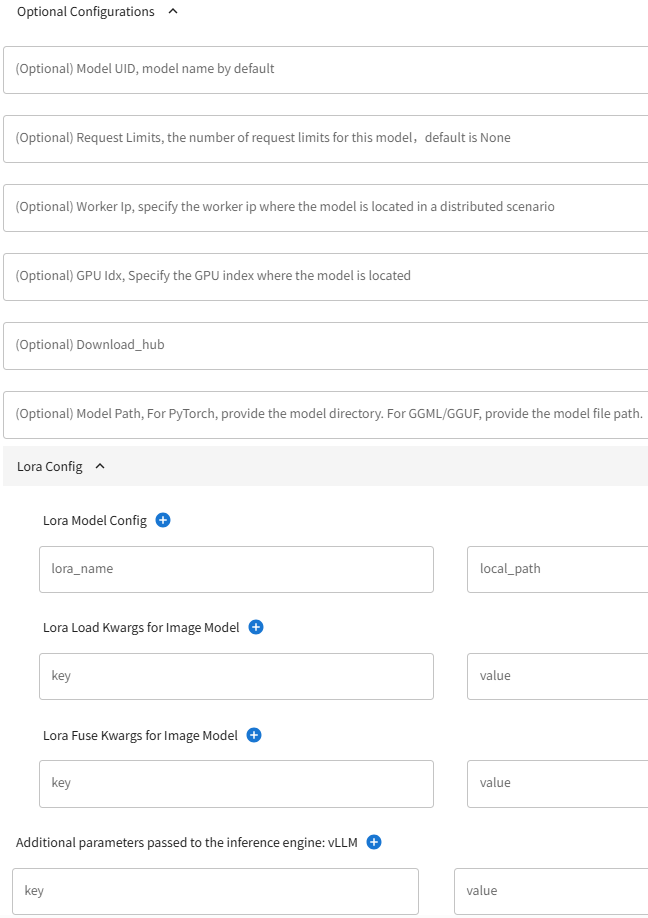Click the Lora Fuse Kwargs for Image Model label
This screenshot has height=918, width=648.
click(140, 735)
